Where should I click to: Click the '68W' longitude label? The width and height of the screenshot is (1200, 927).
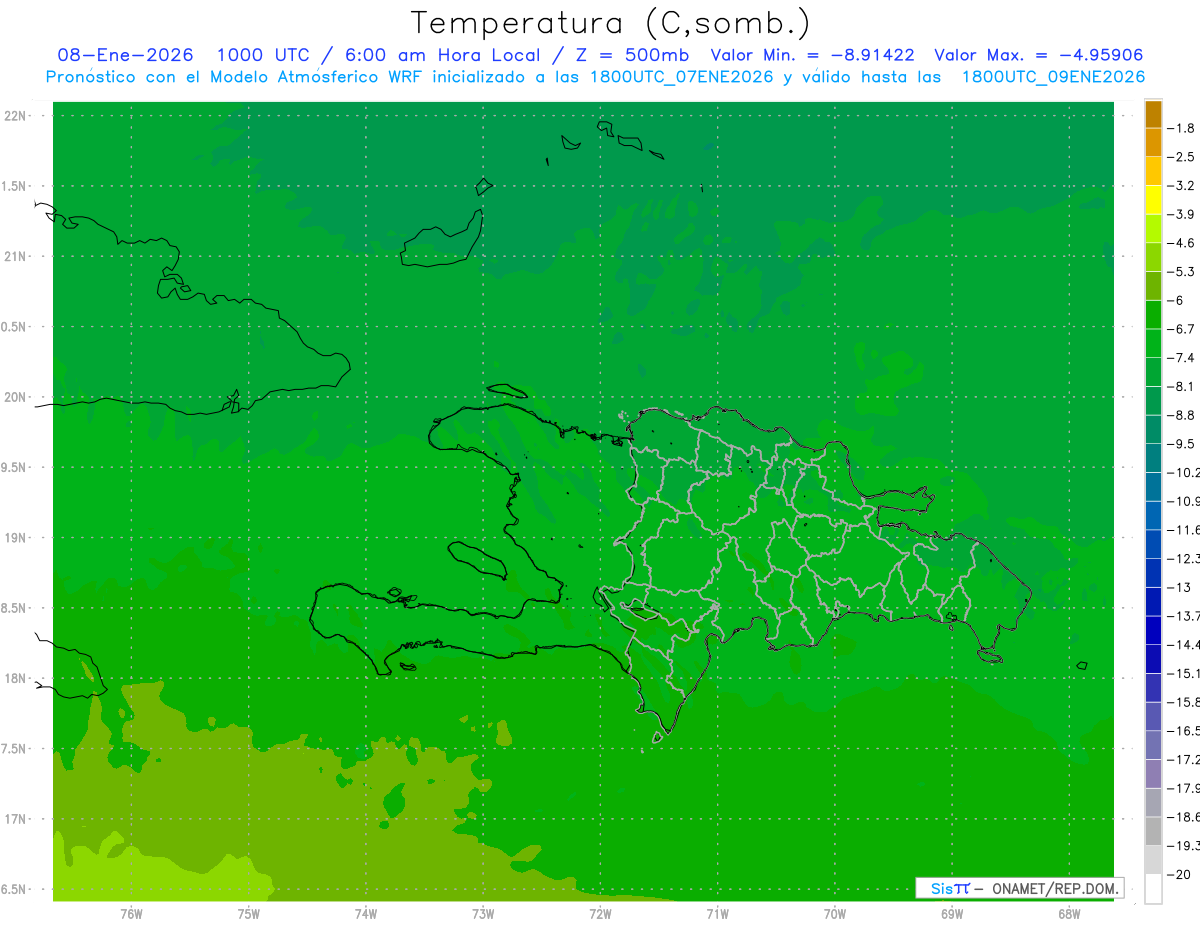[x=1068, y=913]
